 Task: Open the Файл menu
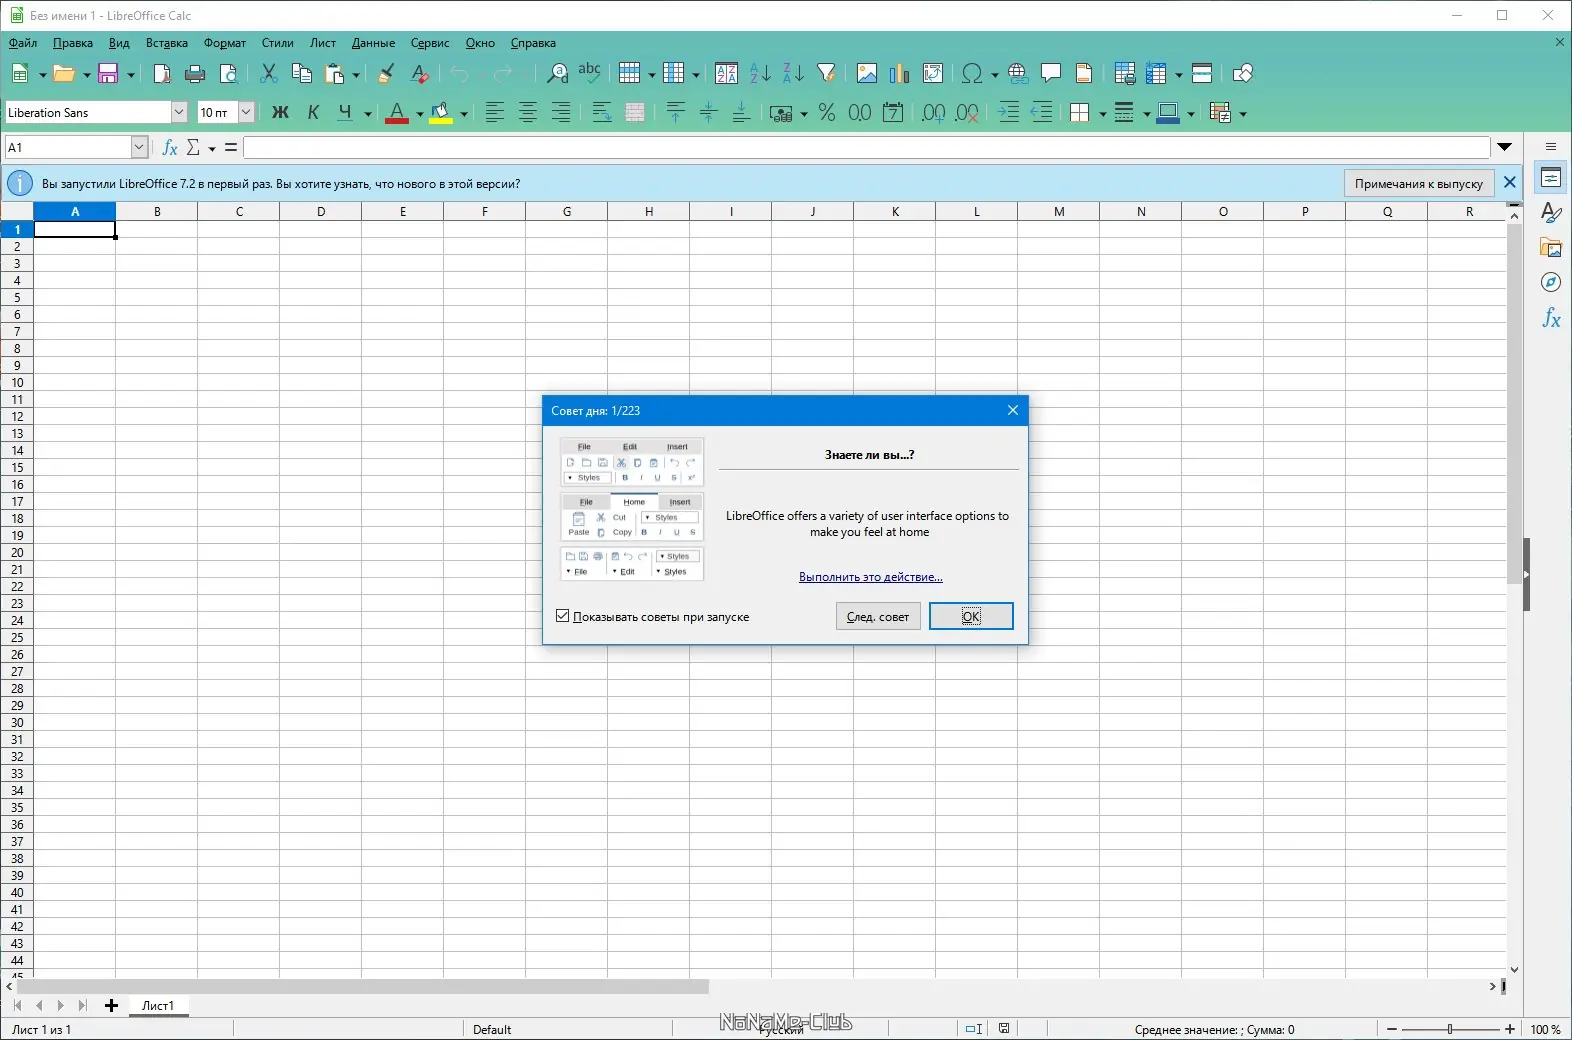[23, 43]
